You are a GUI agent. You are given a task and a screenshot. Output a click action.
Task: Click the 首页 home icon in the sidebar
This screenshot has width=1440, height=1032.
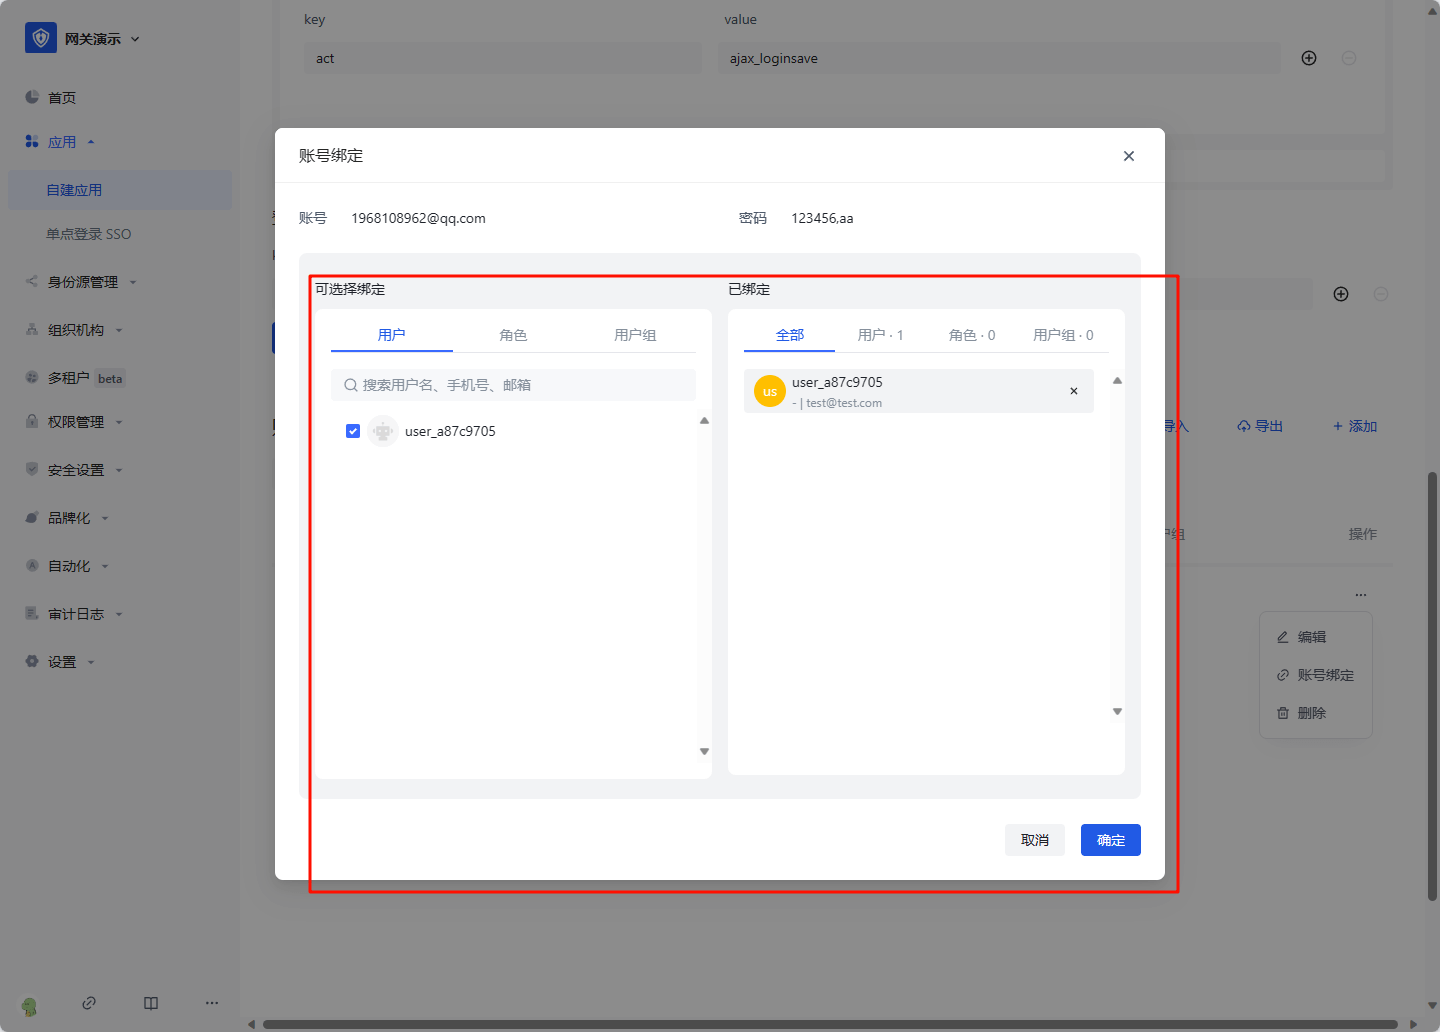click(32, 97)
